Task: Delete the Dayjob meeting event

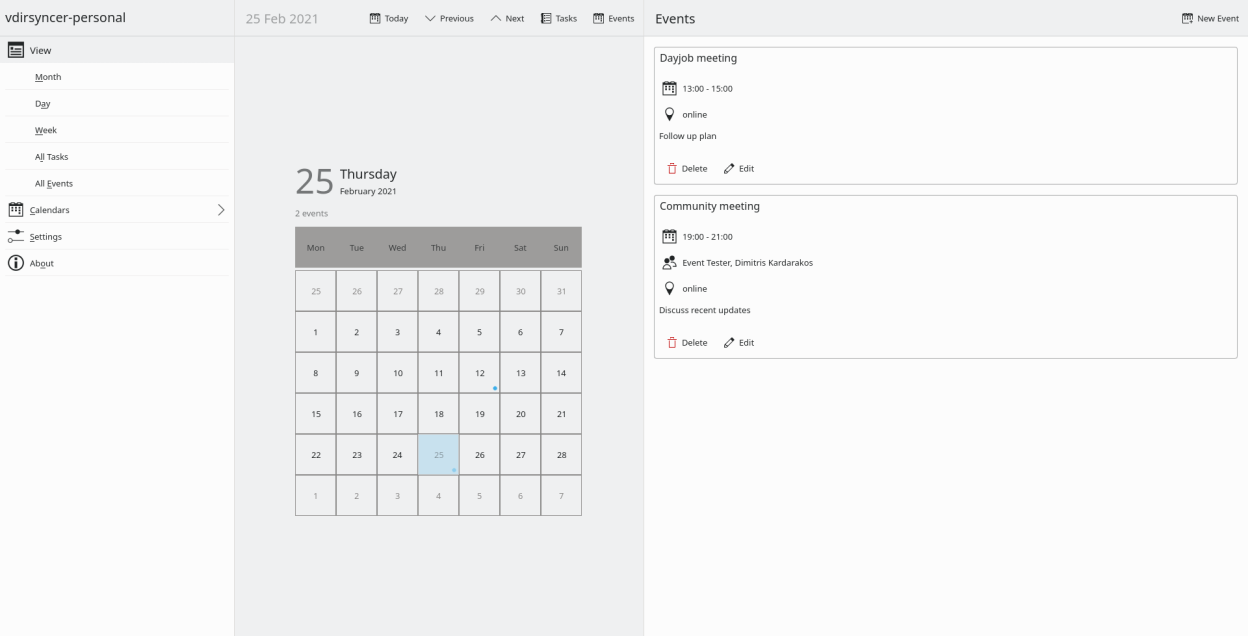Action: (687, 168)
